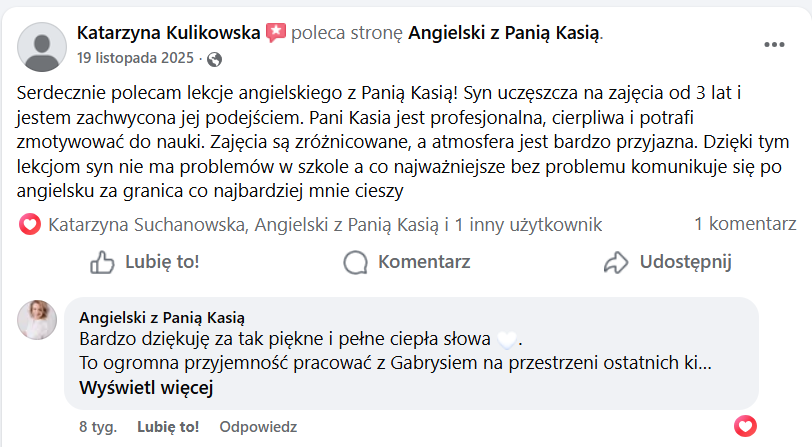Open the 19 listopada 2025 post date link
The image size is (812, 447).
(x=135, y=57)
